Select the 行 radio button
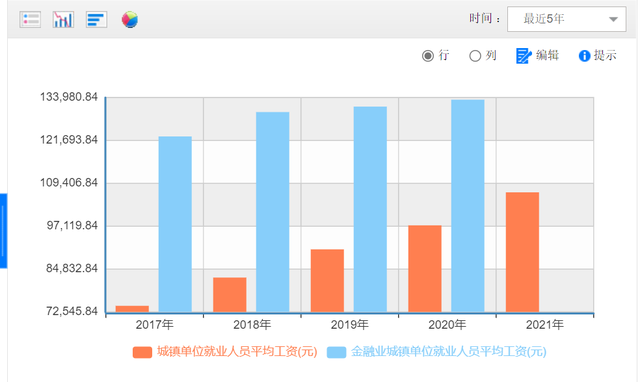The image size is (640, 382). point(428,56)
